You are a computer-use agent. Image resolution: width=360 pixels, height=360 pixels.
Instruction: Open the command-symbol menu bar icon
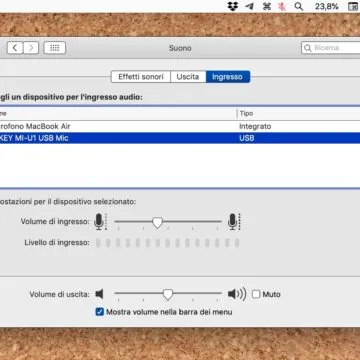pyautogui.click(x=267, y=6)
